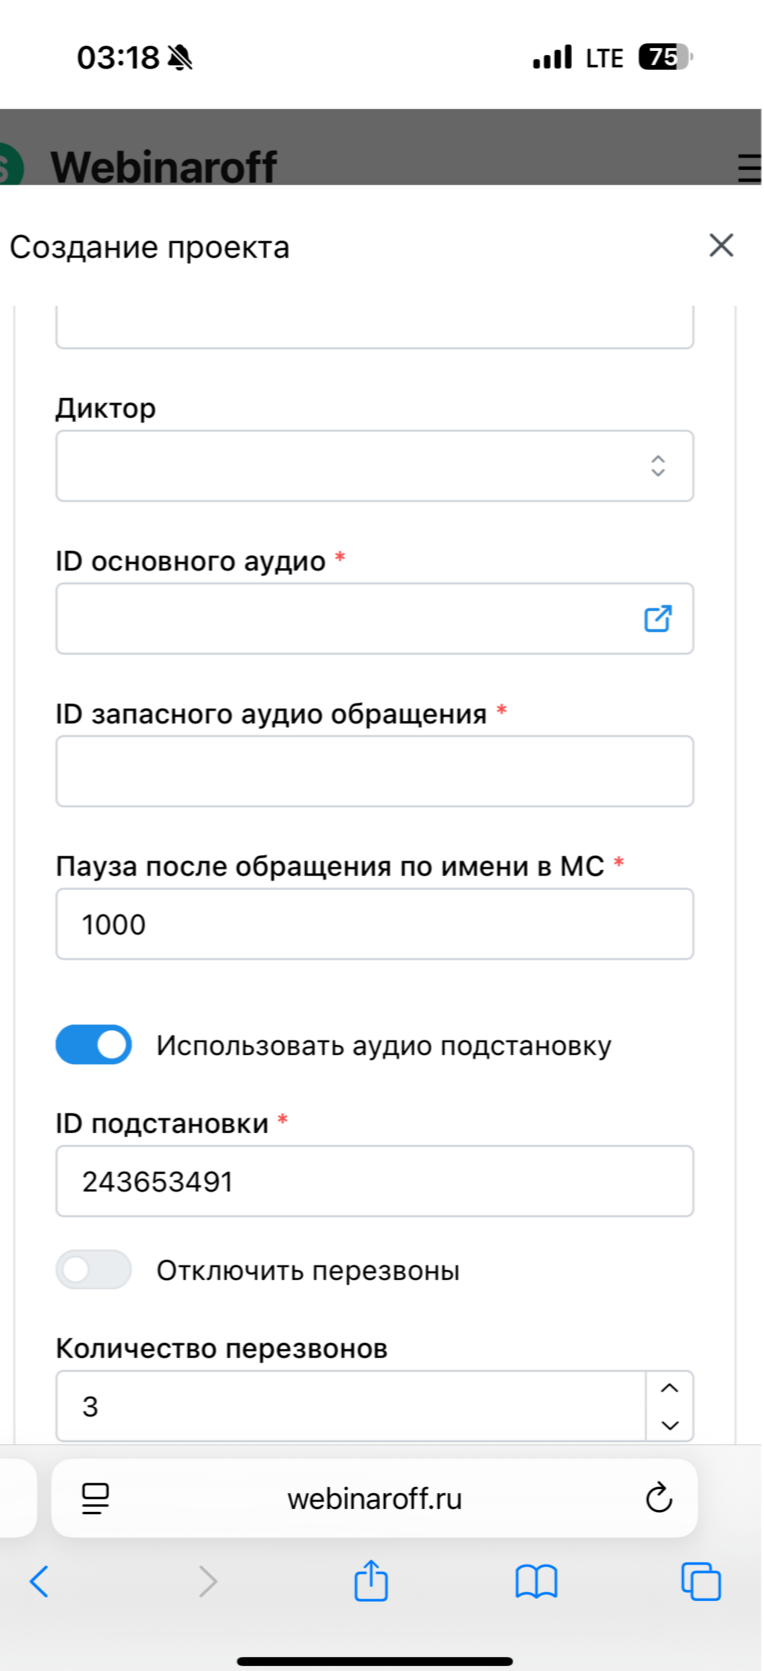764x1671 pixels.
Task: Tap the Safari share icon
Action: [371, 1581]
